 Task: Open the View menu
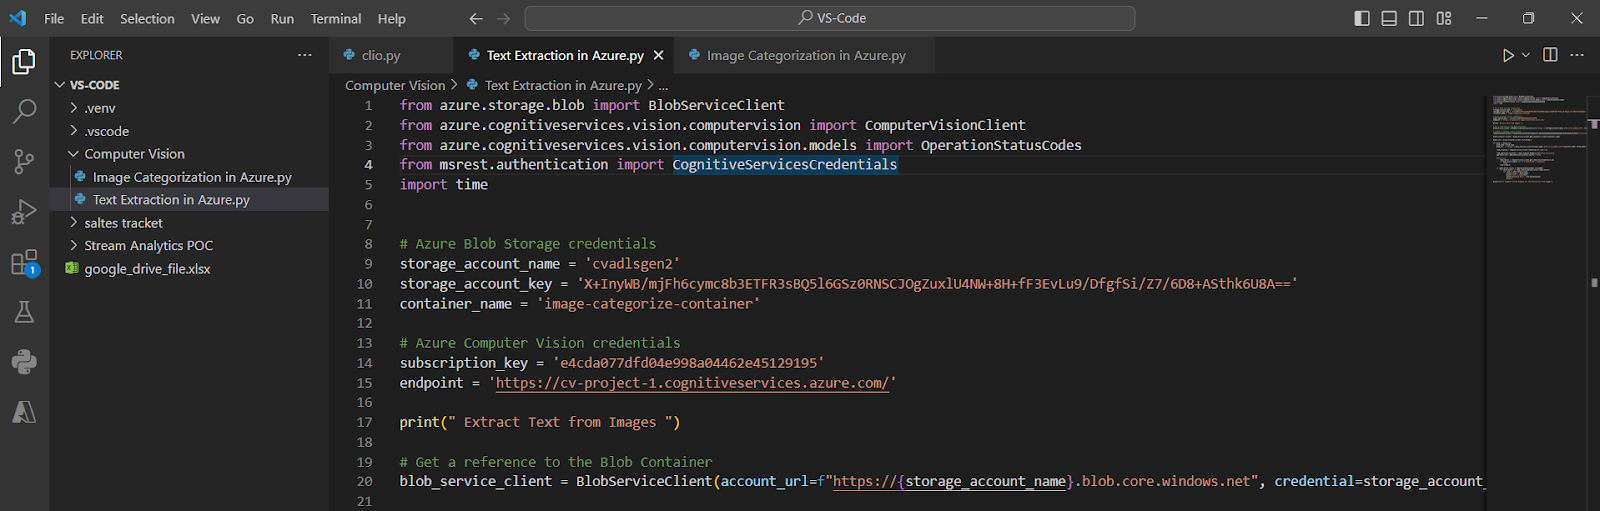(x=205, y=18)
